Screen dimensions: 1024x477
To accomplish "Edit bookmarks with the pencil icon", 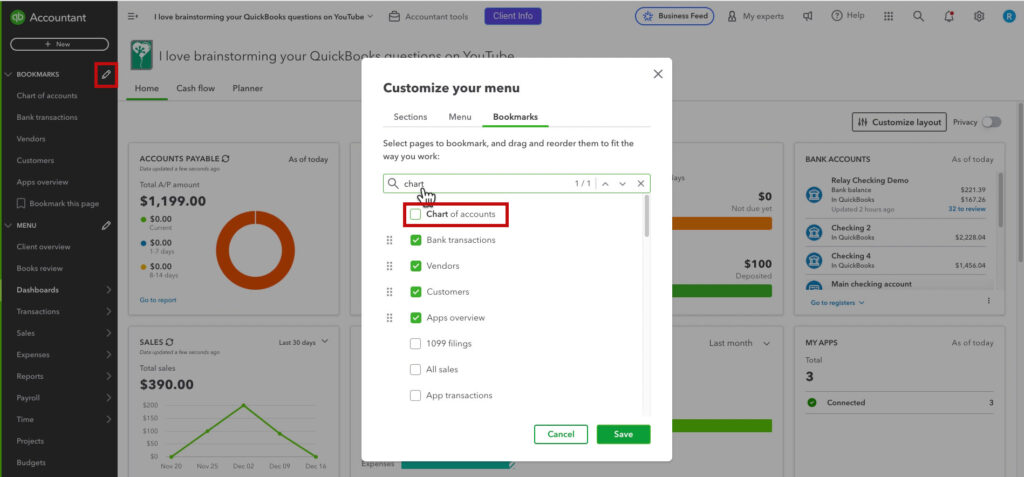I will pos(106,74).
